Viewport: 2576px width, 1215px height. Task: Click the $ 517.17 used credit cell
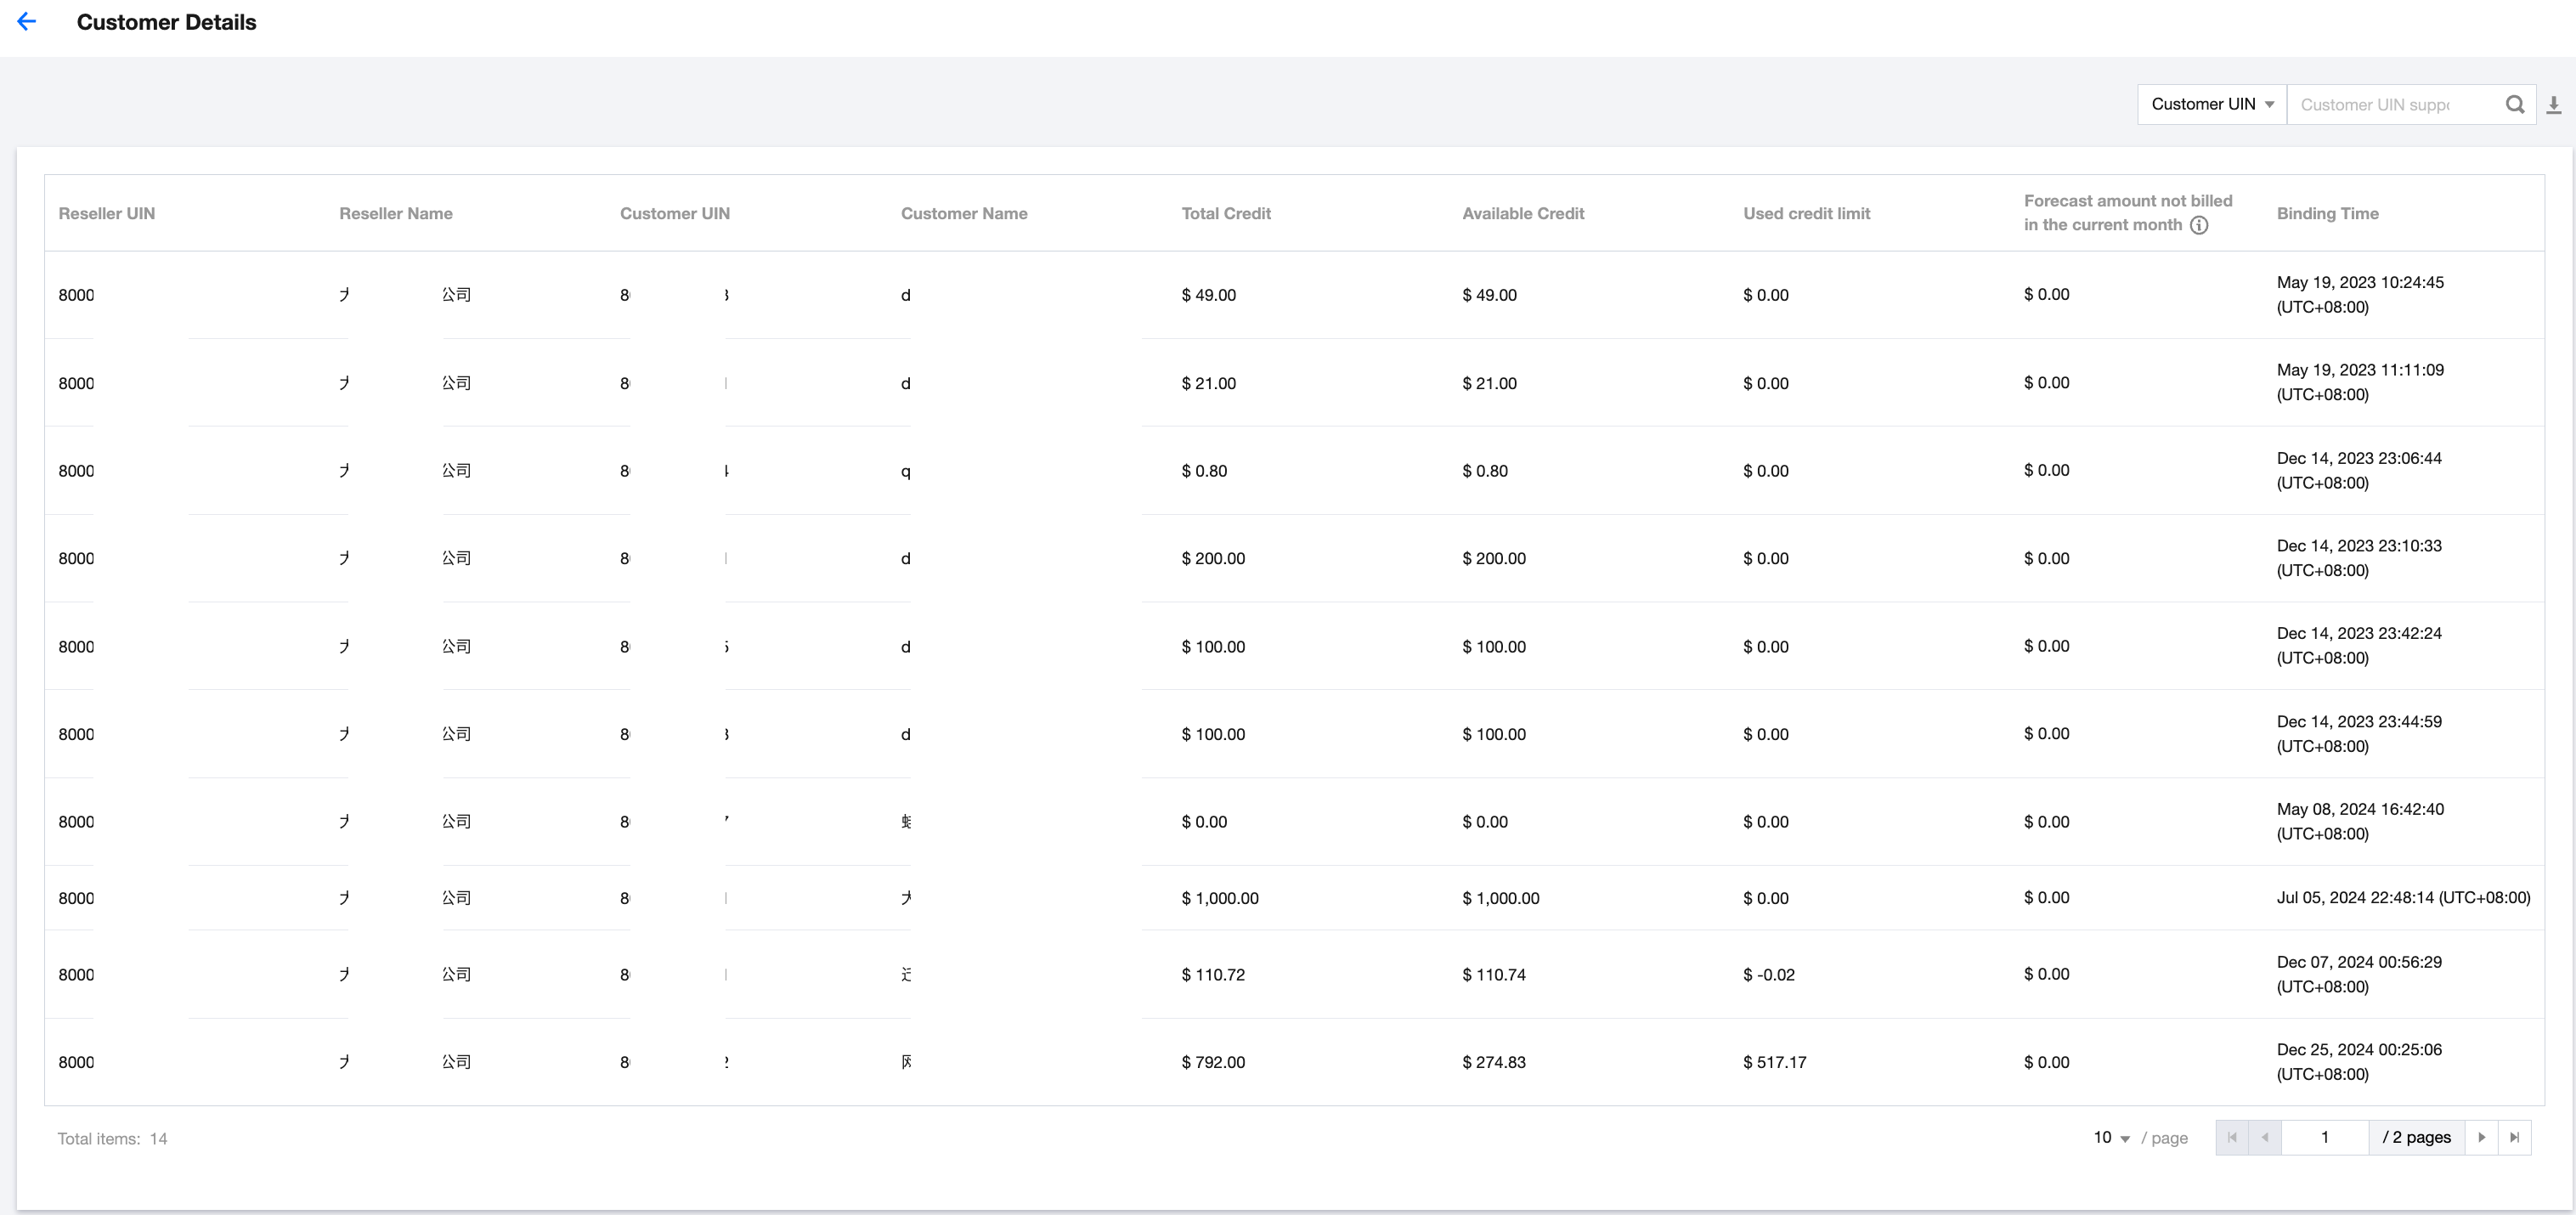(1774, 1062)
